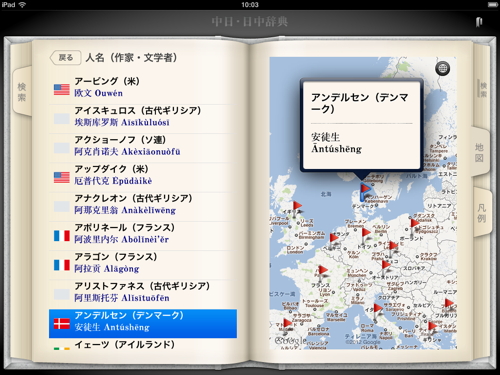Tap the globe map-type icon on the map
The height and width of the screenshot is (375, 500).
pos(442,69)
